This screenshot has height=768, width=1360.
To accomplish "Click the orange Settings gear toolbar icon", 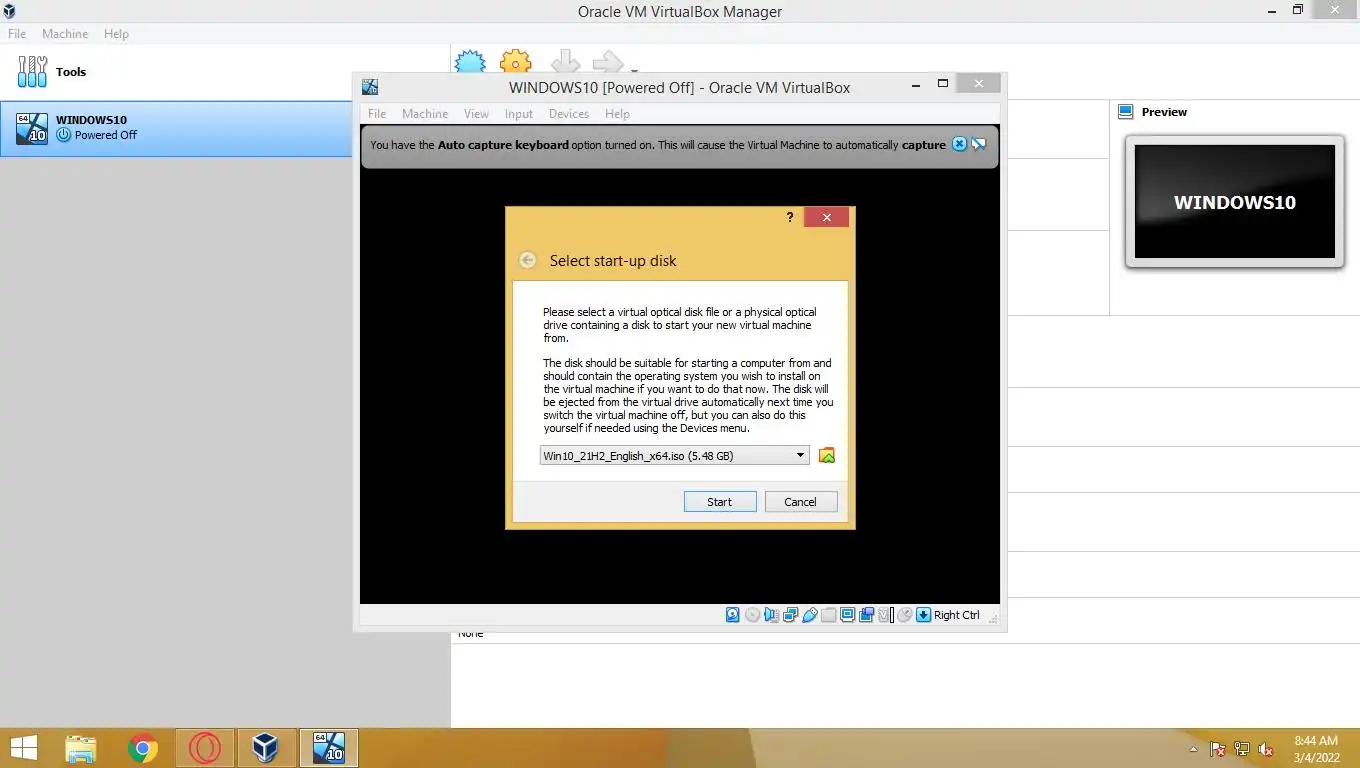I will (x=516, y=62).
